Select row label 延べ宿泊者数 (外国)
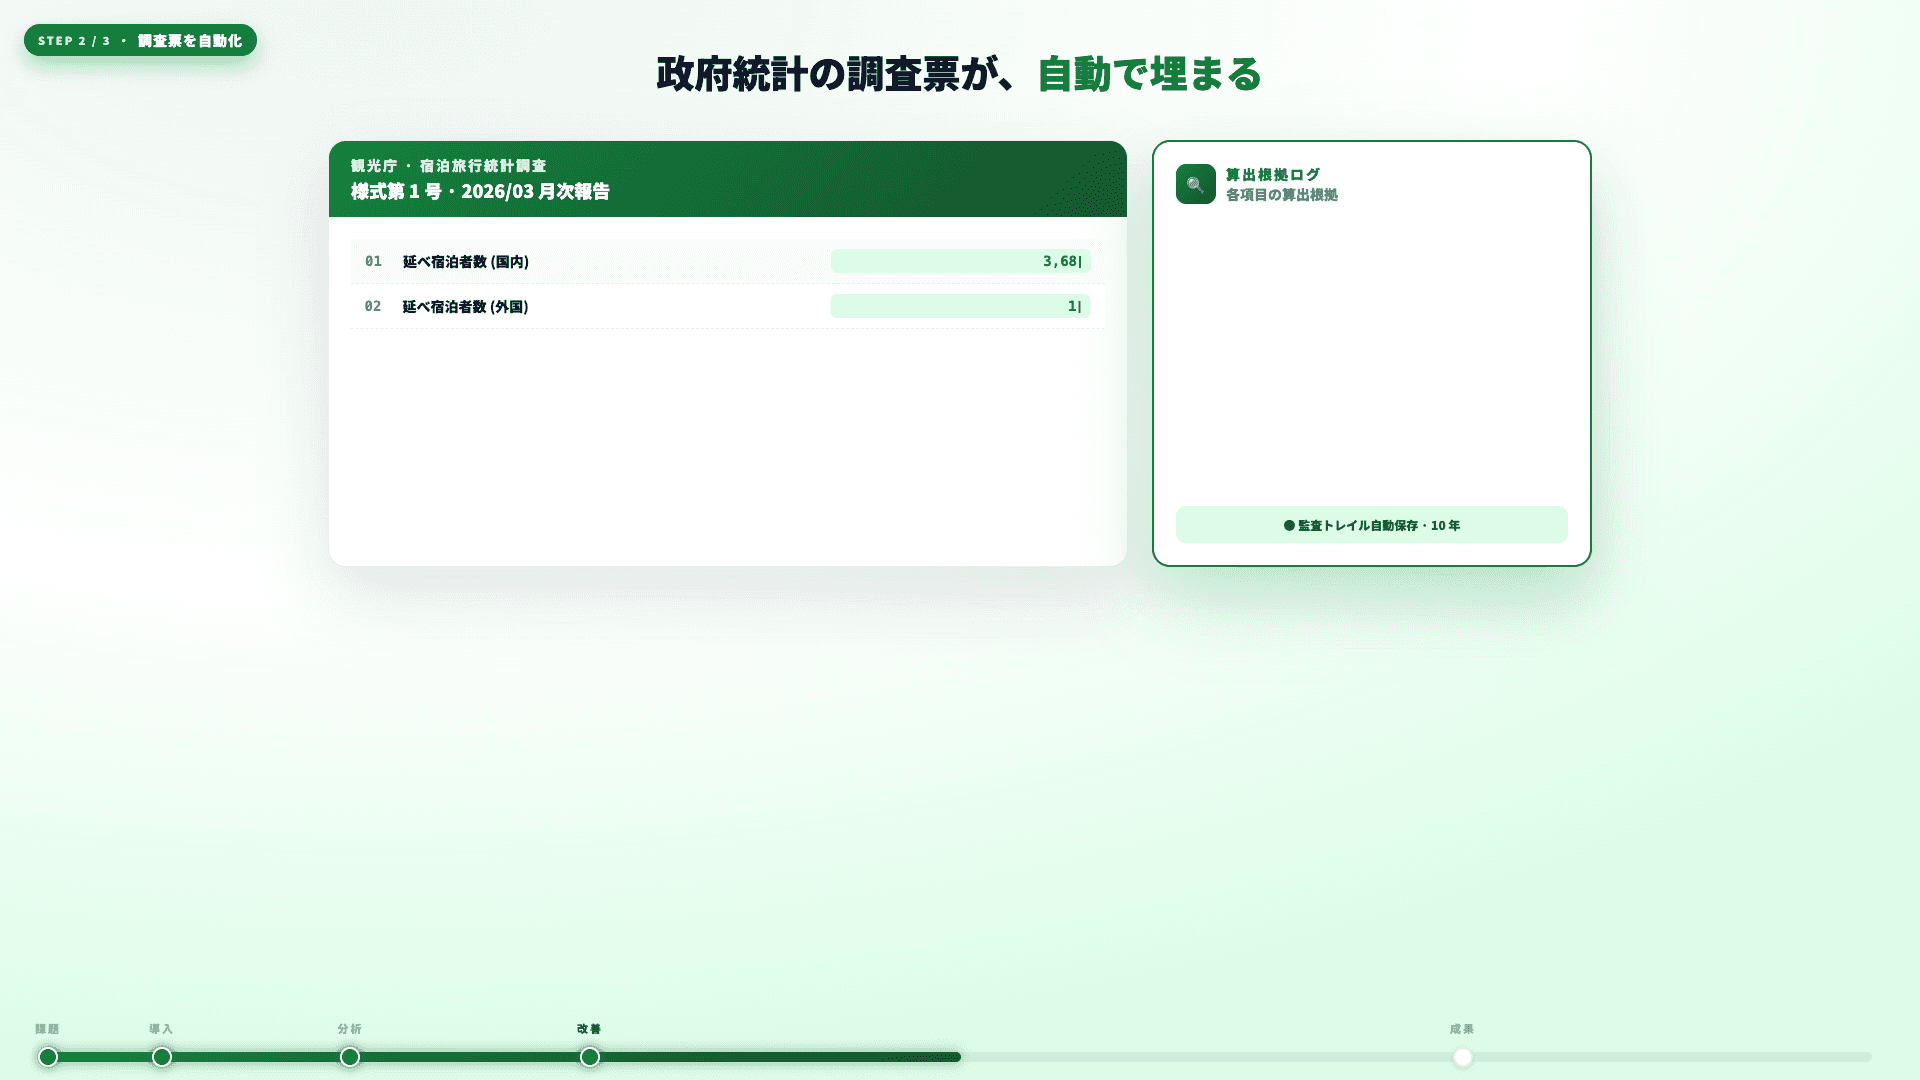 click(466, 307)
